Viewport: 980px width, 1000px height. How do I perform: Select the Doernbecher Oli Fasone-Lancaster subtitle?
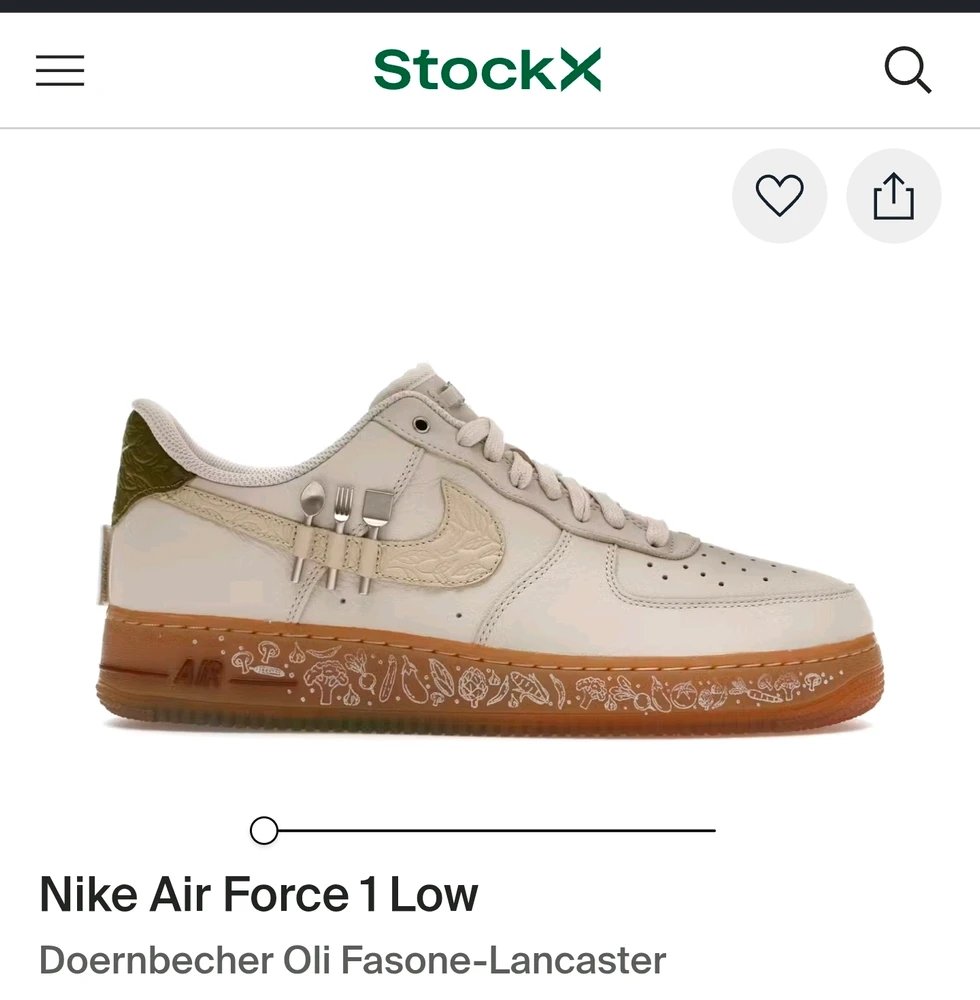tap(352, 961)
